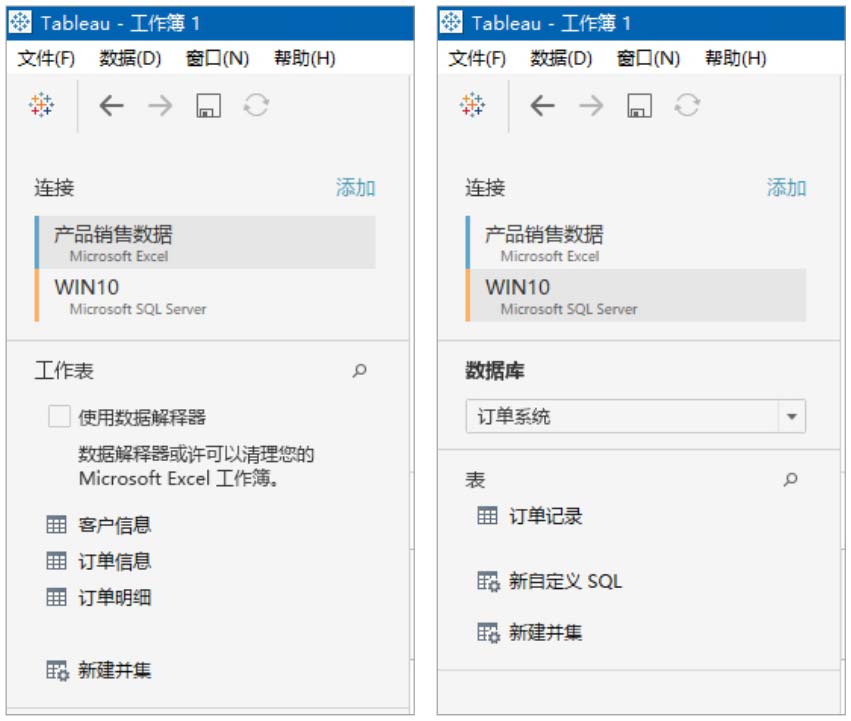Screen dimensions: 851x721
Task: Open 文件(F) menu in the right window
Action: tap(477, 58)
